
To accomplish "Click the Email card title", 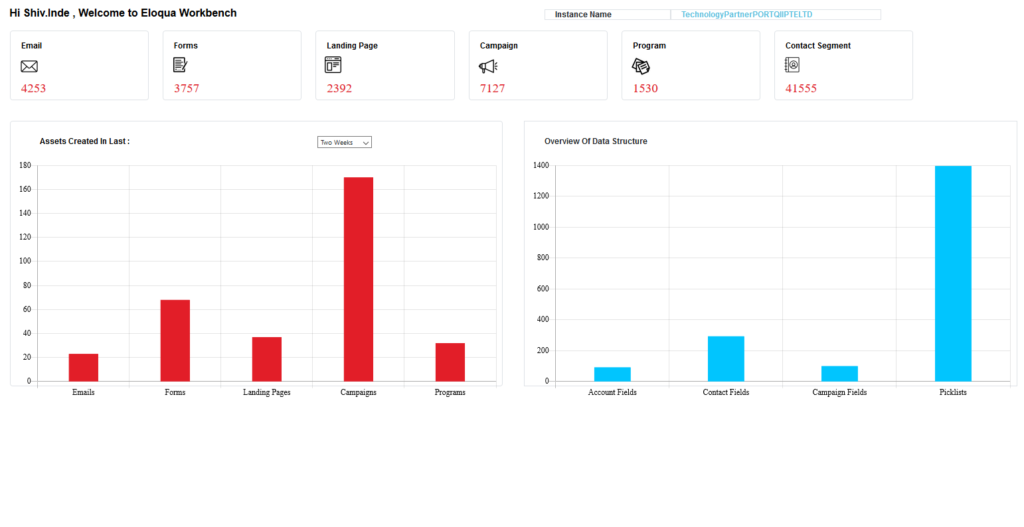I will (31, 46).
